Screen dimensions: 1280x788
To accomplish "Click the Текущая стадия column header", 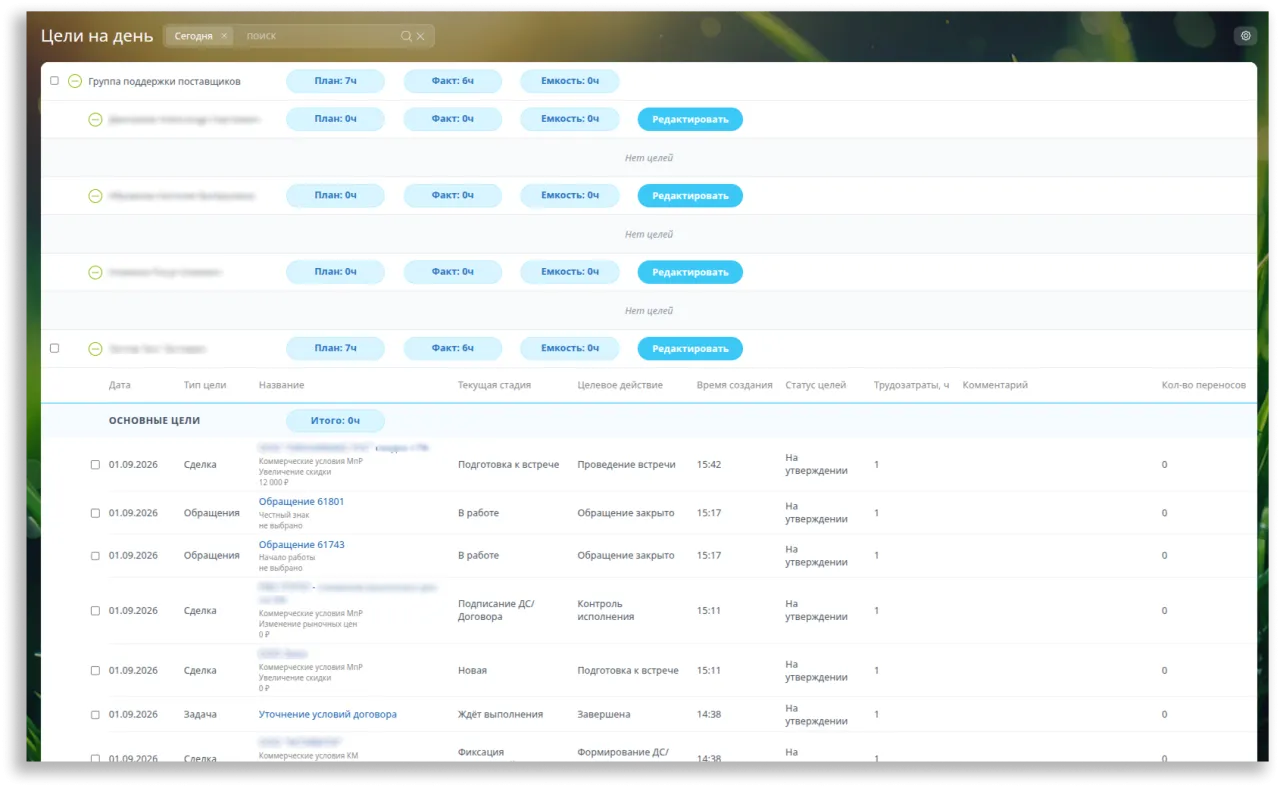I will [x=494, y=385].
